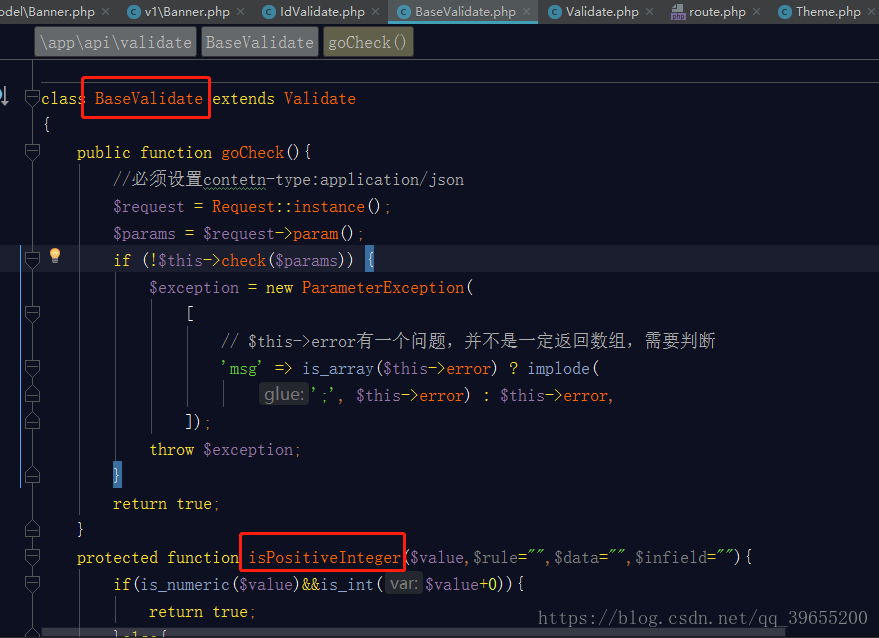The image size is (879, 638).
Task: Click goCheck in the function declaration
Action: [252, 152]
